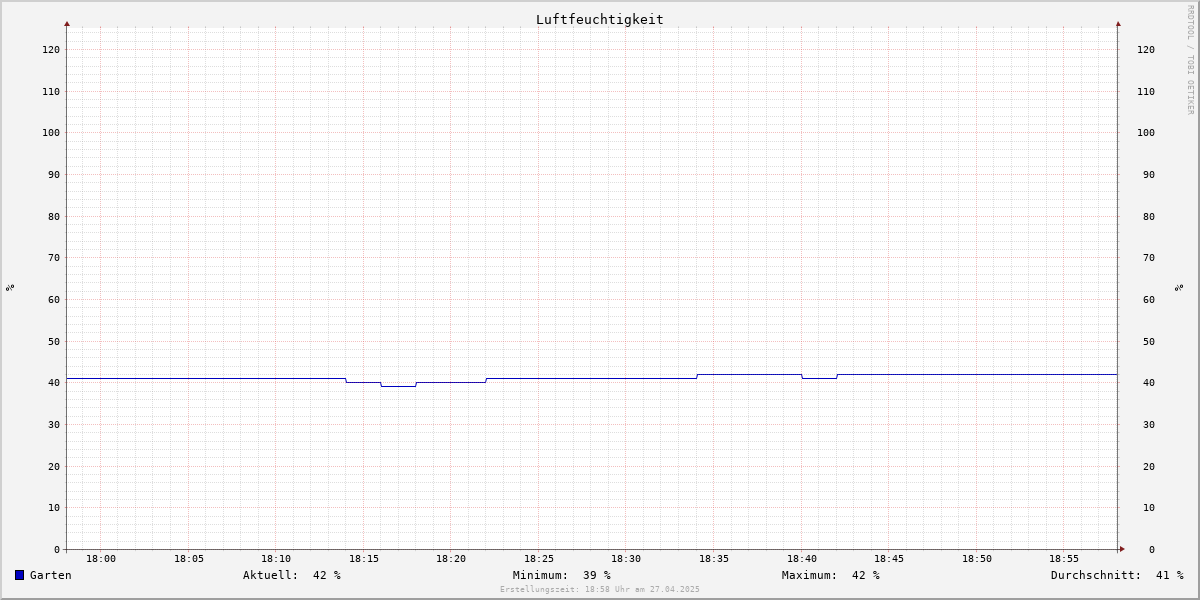Click the right y-axis top arrow

click(x=1118, y=23)
